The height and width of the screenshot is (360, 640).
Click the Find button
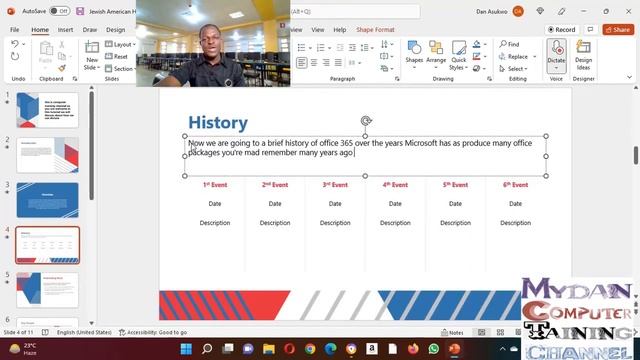[x=509, y=44]
